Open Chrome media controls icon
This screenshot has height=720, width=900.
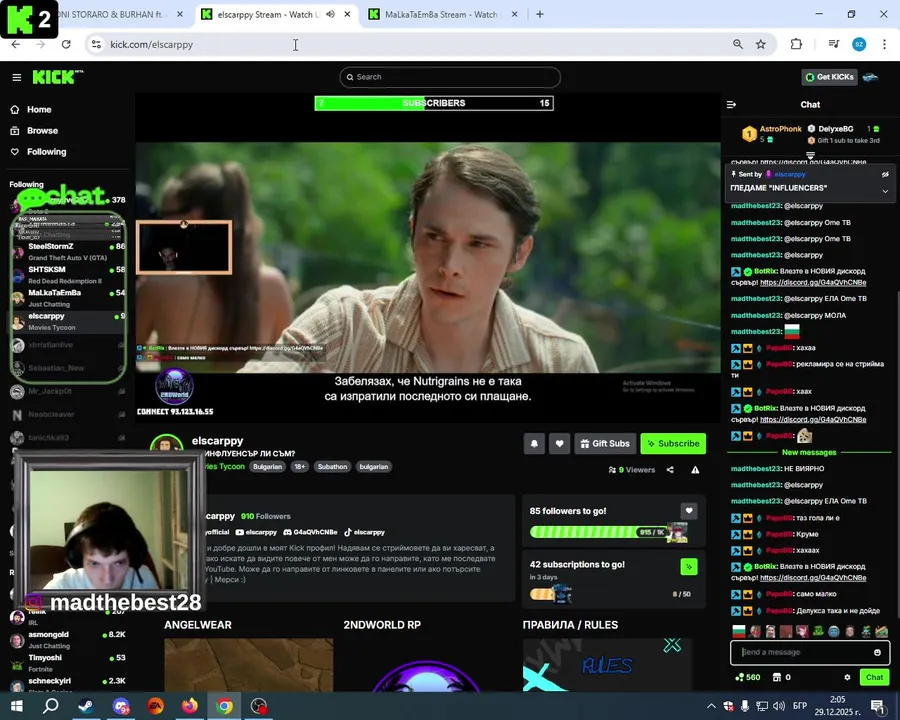(834, 44)
